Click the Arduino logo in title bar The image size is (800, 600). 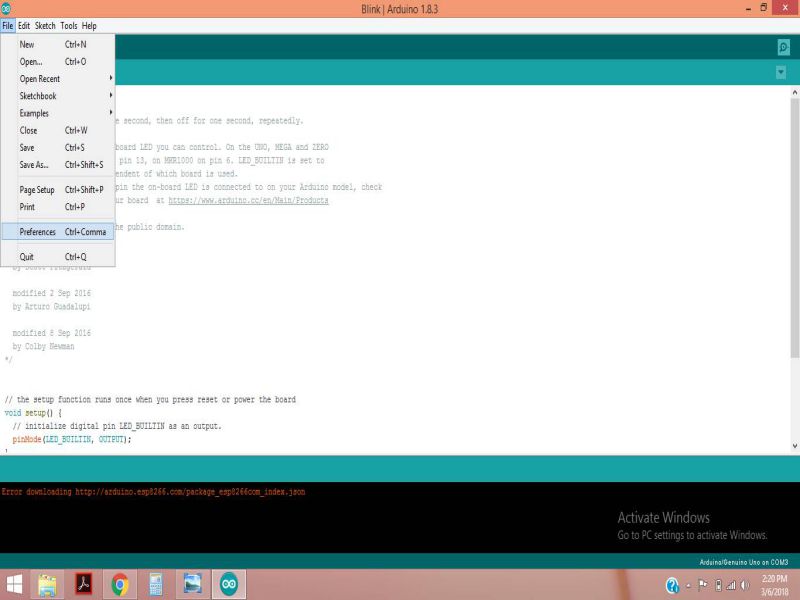coord(6,8)
